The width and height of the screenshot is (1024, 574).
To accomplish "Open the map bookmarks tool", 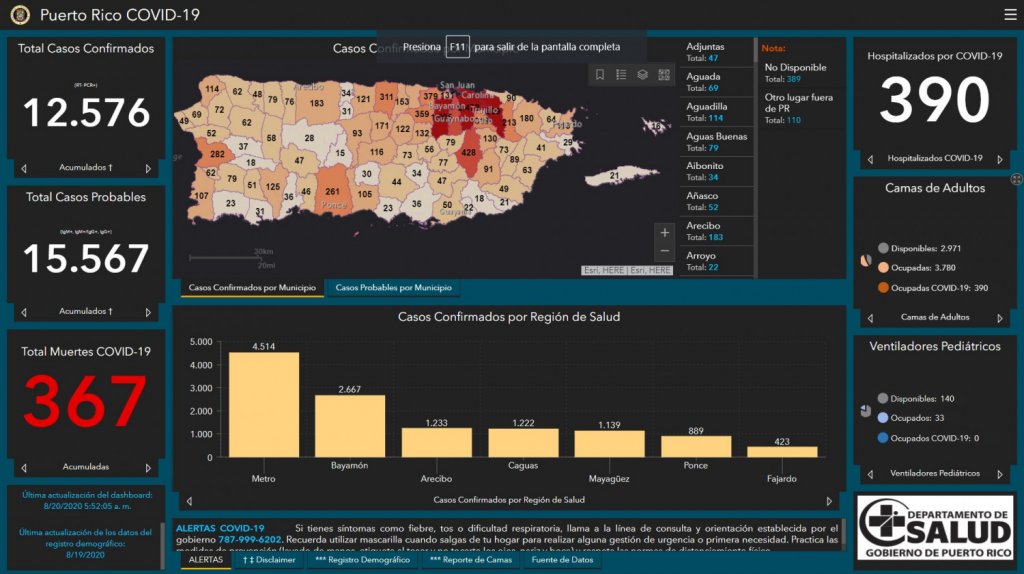I will coord(600,75).
